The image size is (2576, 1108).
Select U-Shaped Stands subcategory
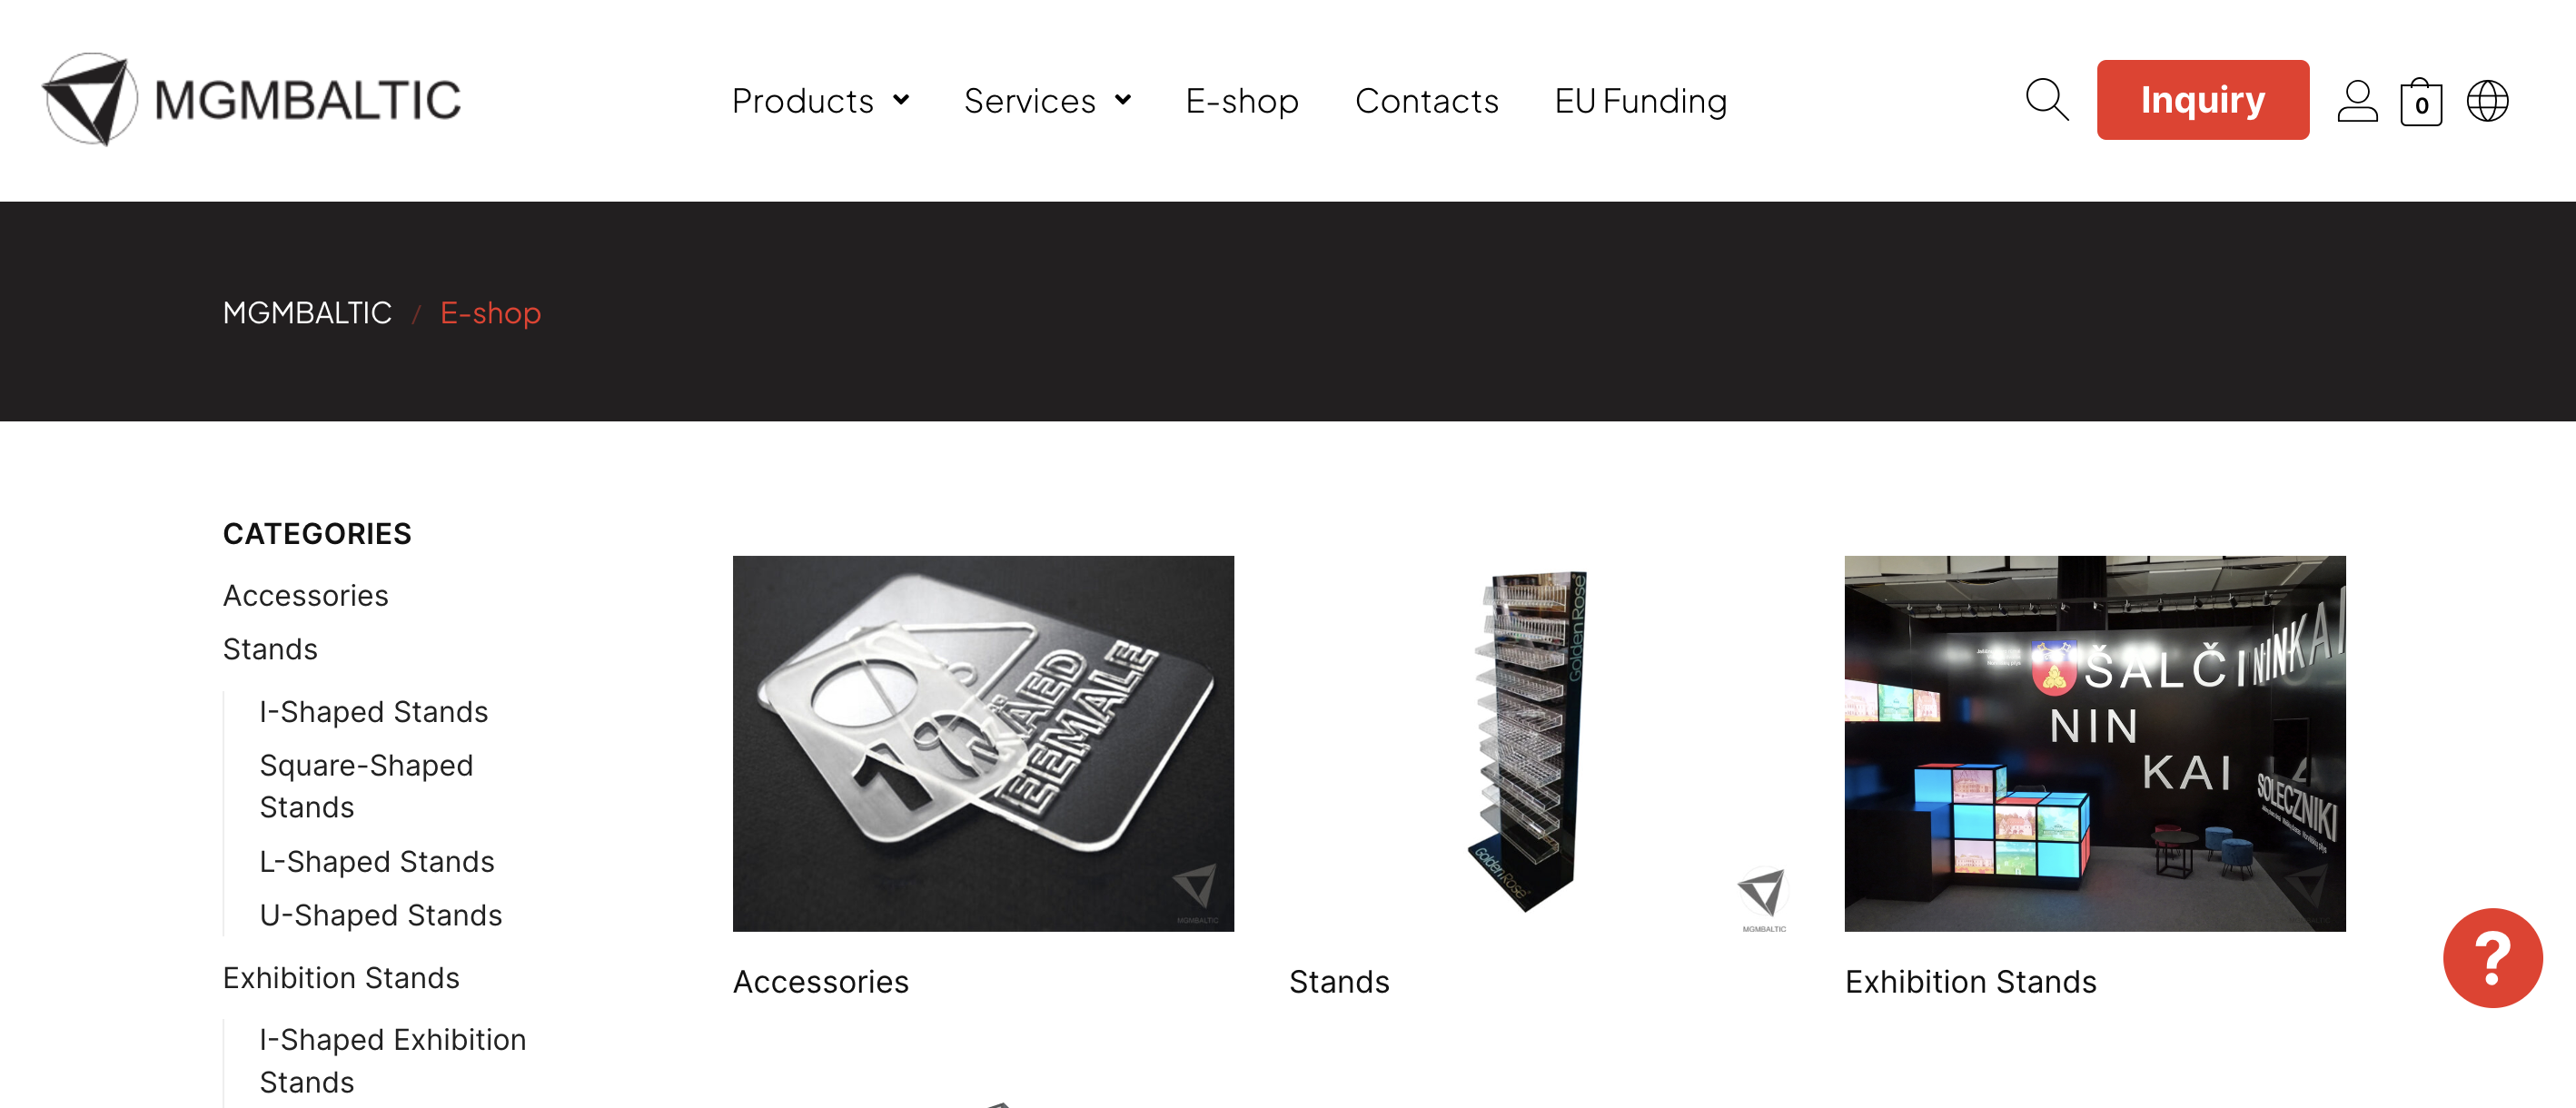pyautogui.click(x=380, y=915)
